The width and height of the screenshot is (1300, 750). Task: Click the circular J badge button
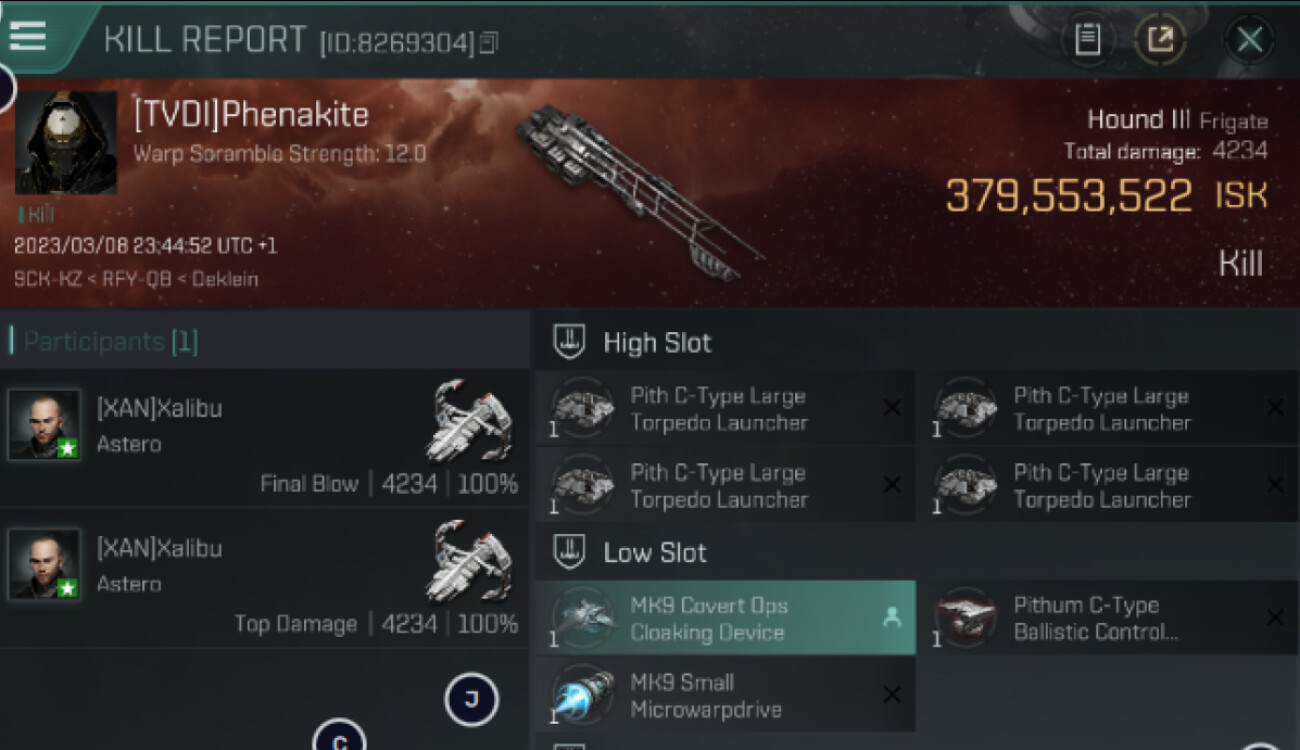(x=471, y=699)
